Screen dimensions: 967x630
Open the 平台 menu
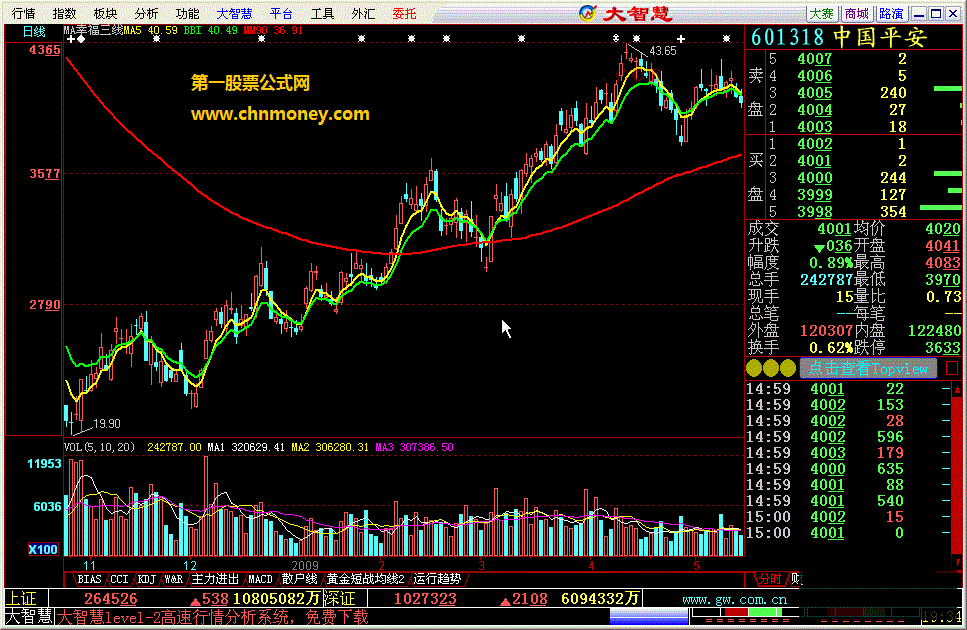[281, 13]
